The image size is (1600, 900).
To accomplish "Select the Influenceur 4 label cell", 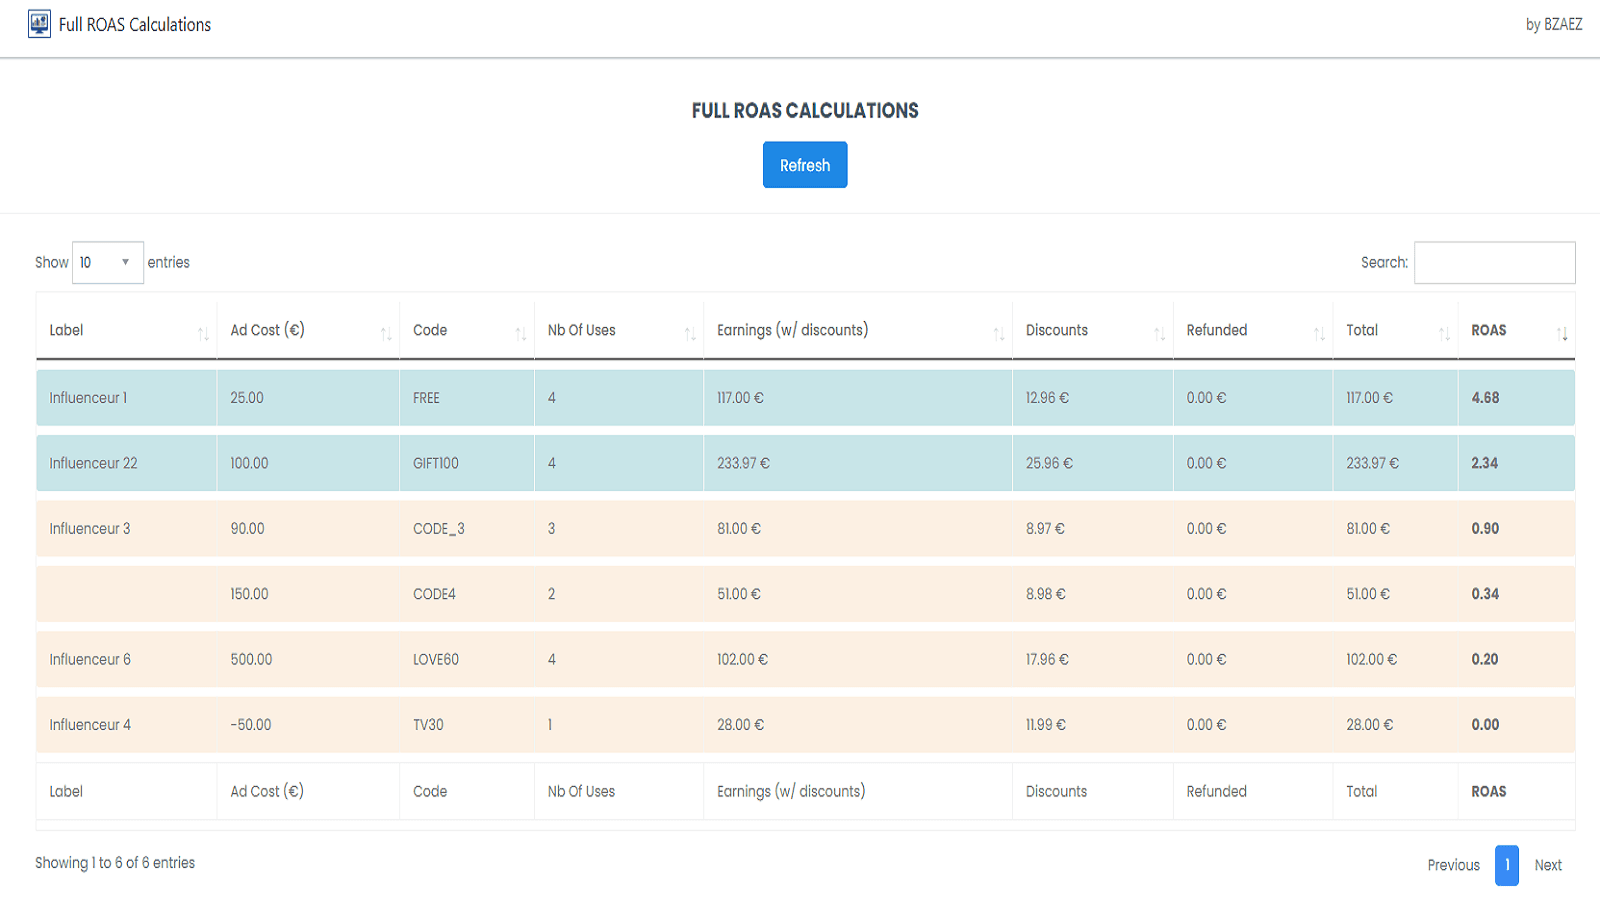I will point(90,725).
